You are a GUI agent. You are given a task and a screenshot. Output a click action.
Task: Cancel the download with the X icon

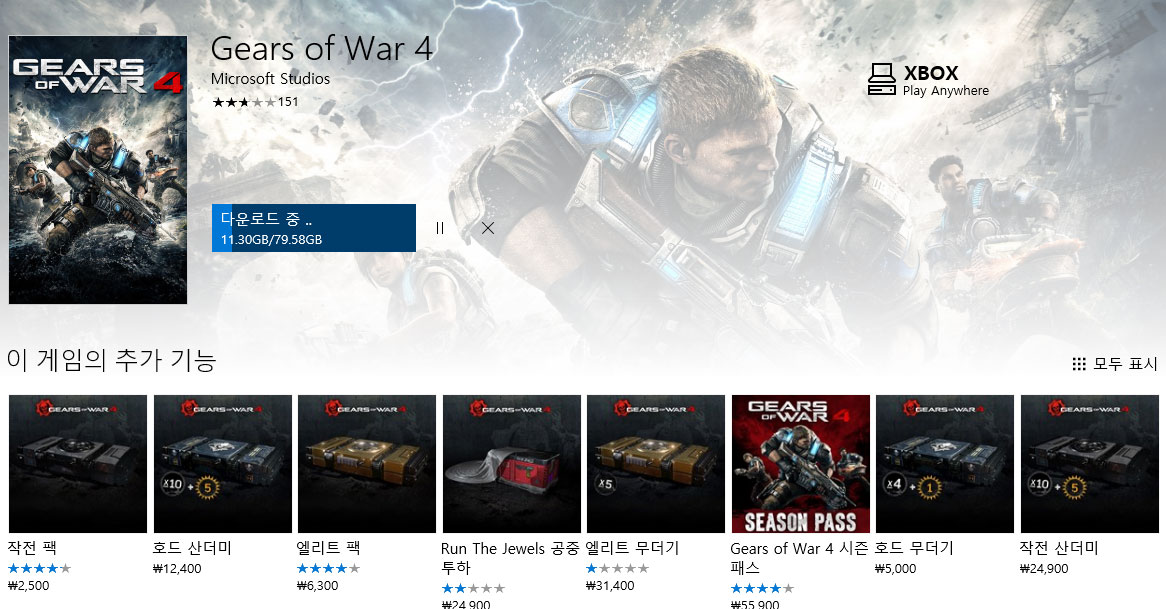pyautogui.click(x=488, y=228)
